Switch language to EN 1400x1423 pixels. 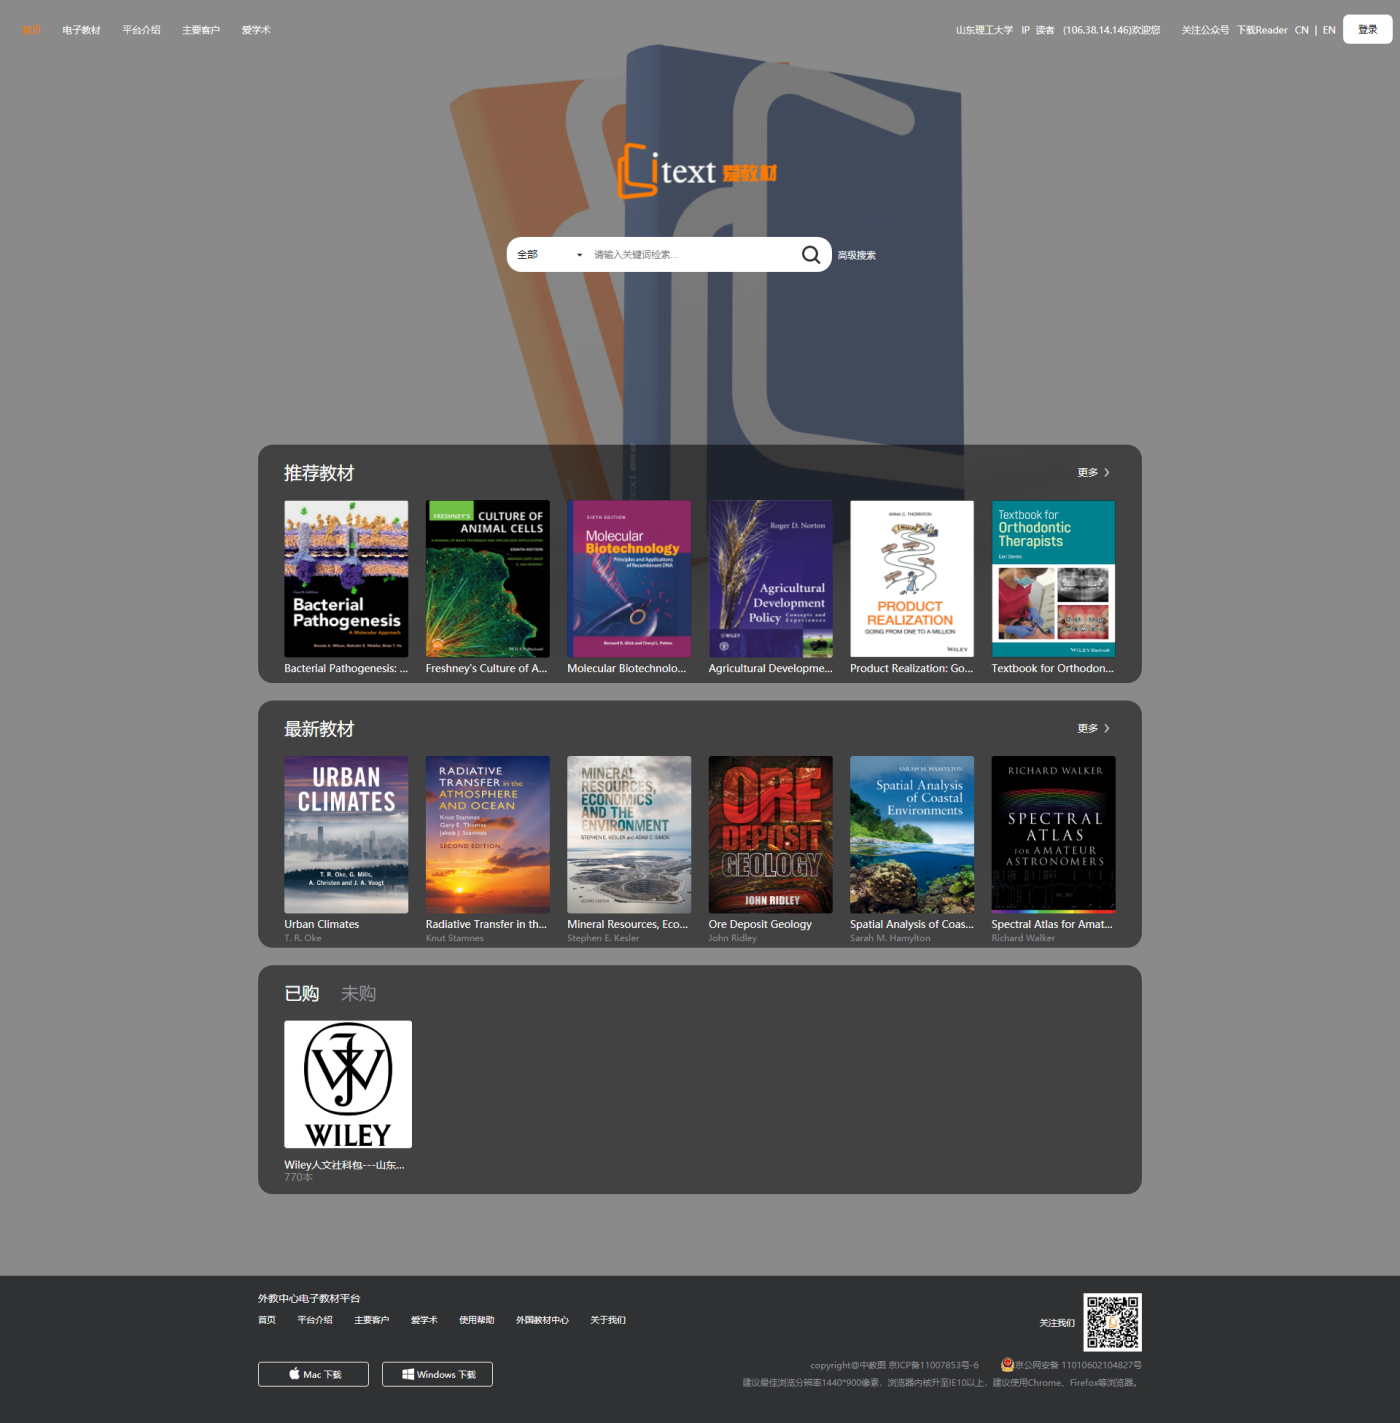click(x=1329, y=30)
